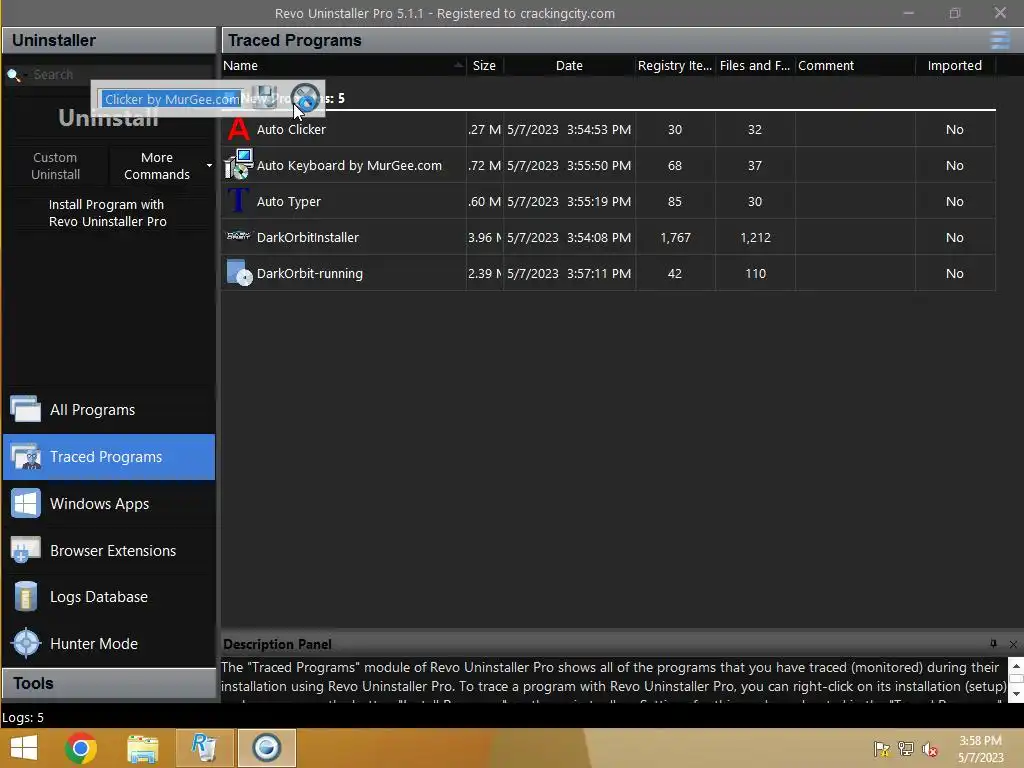Screen dimensions: 1024x768
Task: Sort by Files and Folders column
Action: 755,65
